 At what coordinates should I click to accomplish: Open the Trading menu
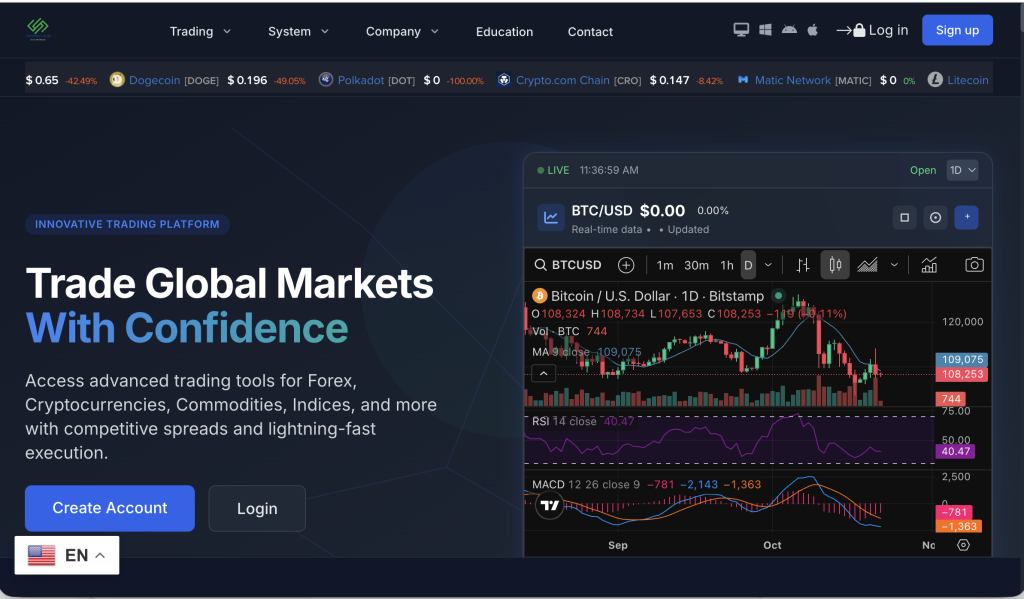click(x=200, y=31)
